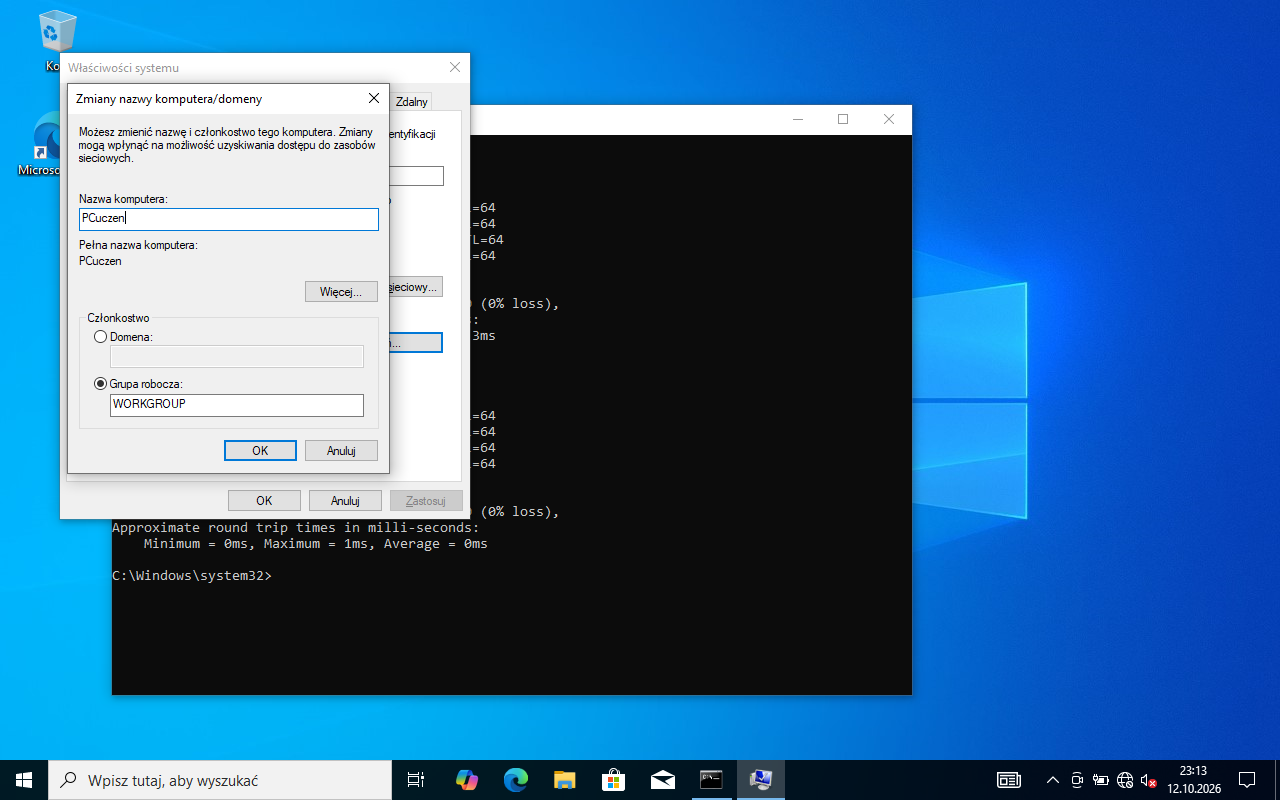Click the WORKGROUP workgroup field
The height and width of the screenshot is (800, 1280).
click(x=237, y=405)
